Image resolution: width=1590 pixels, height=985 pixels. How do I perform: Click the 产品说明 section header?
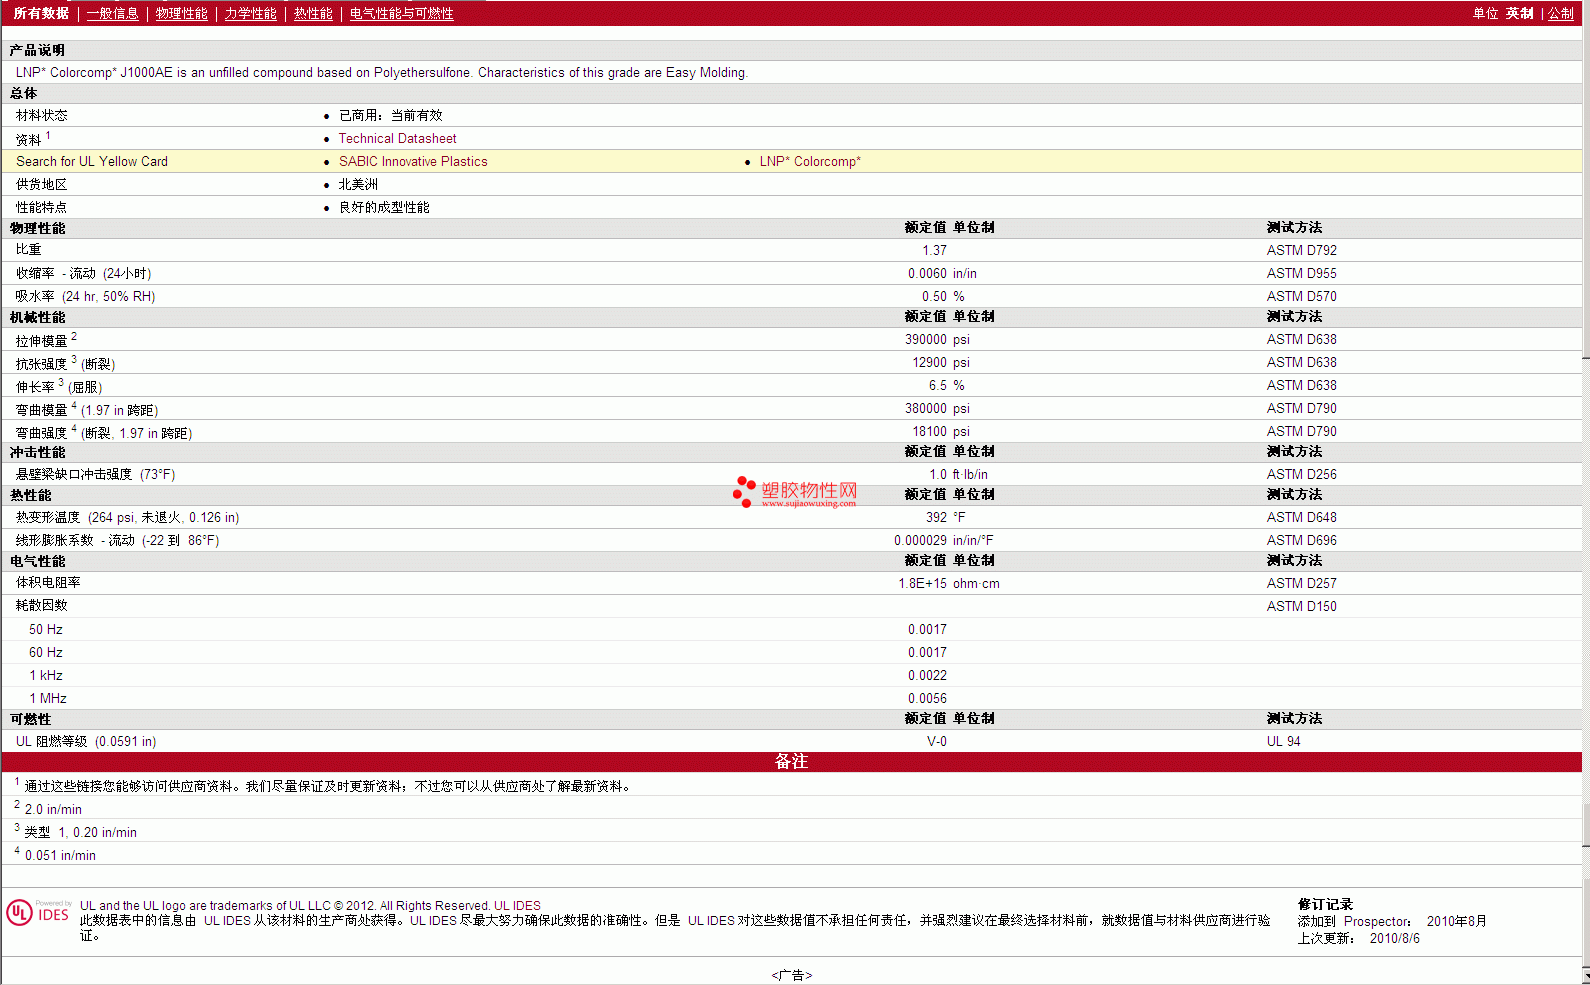[x=37, y=51]
